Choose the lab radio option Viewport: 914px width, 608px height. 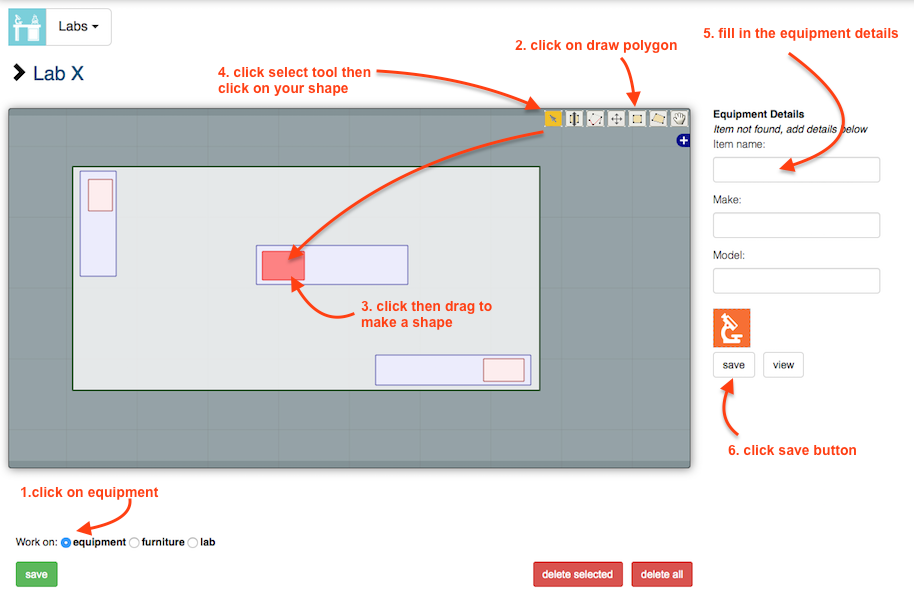(193, 543)
